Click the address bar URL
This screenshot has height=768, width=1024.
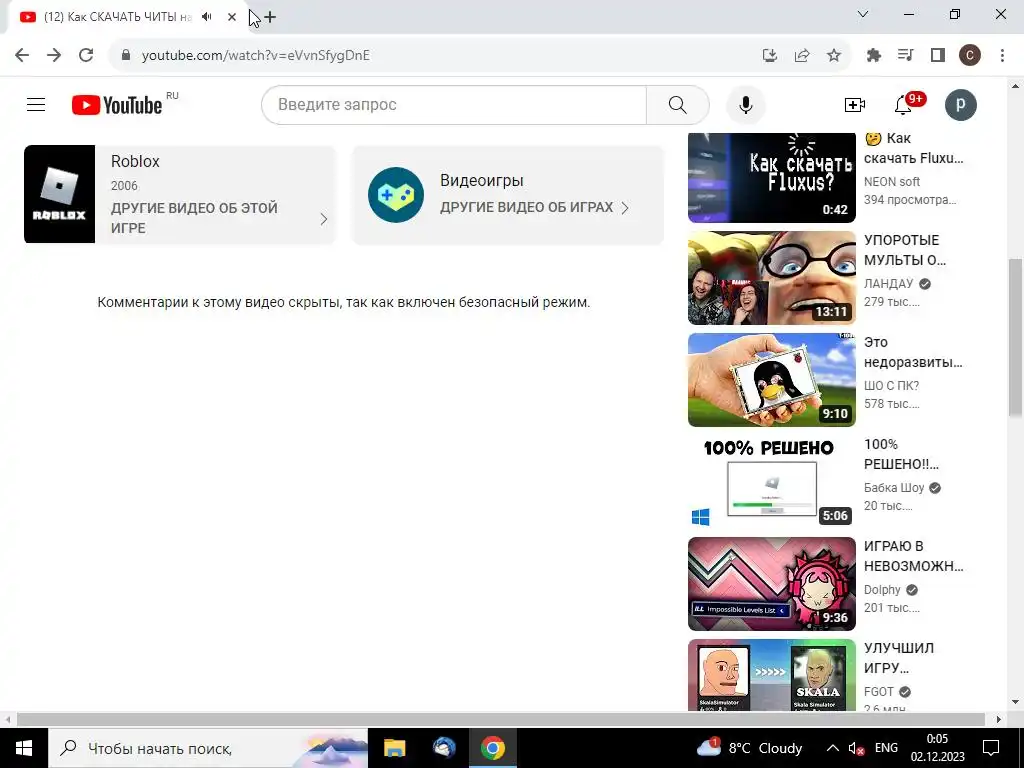click(x=256, y=56)
